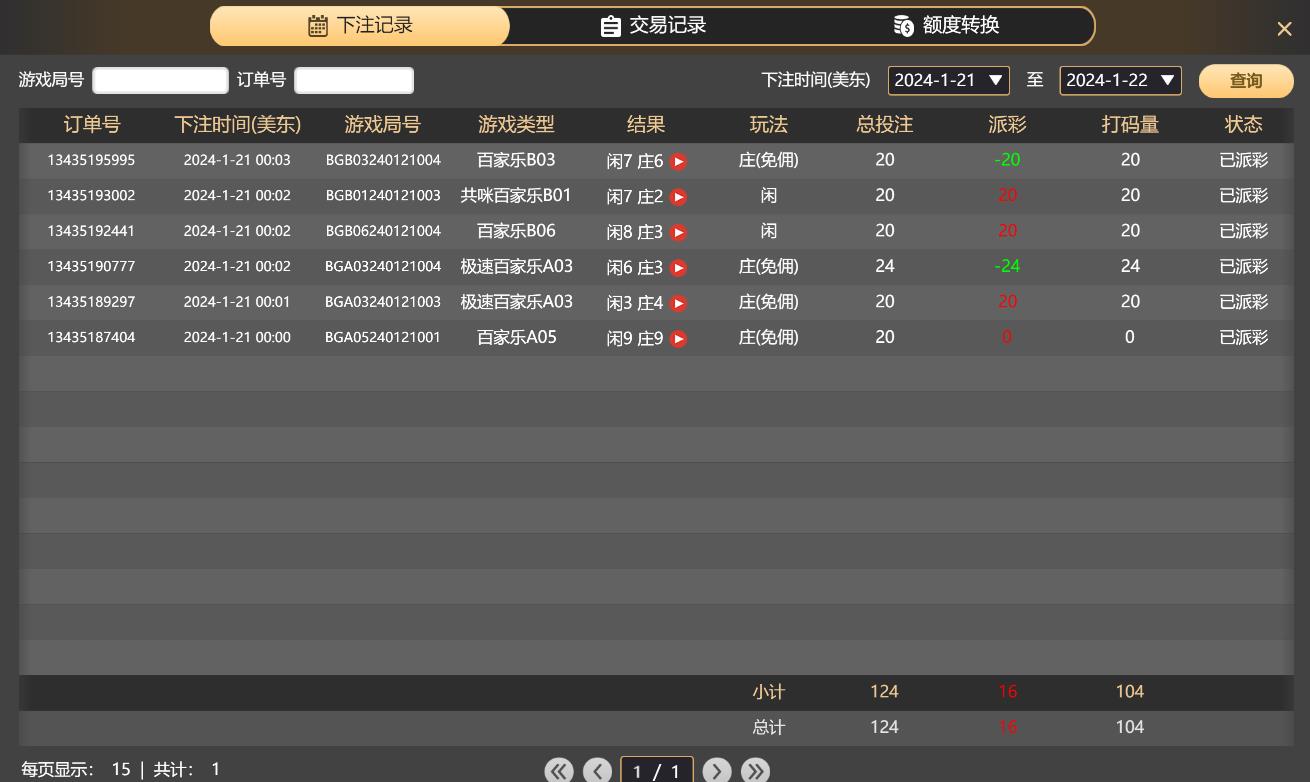This screenshot has height=782, width=1310.
Task: Play replay for order 13435193002 result
Action: coord(678,197)
